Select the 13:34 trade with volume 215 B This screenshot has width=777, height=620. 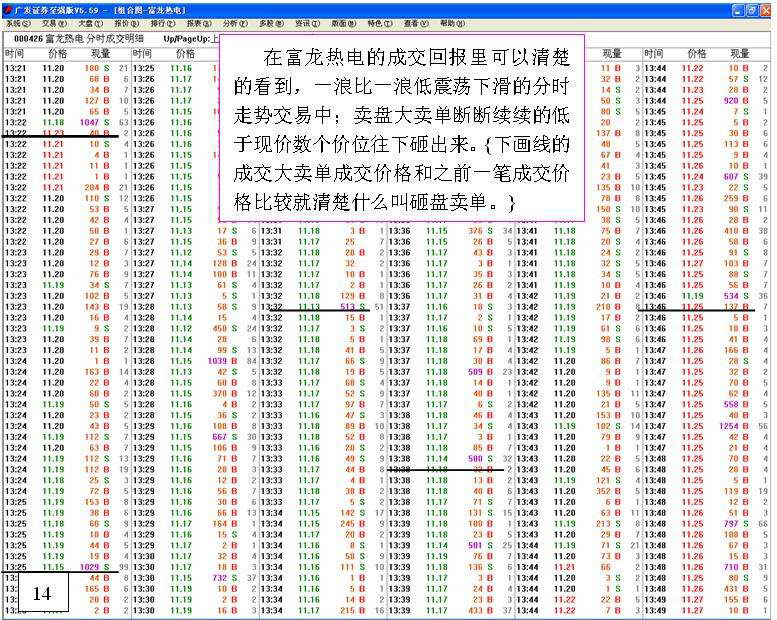tap(323, 610)
